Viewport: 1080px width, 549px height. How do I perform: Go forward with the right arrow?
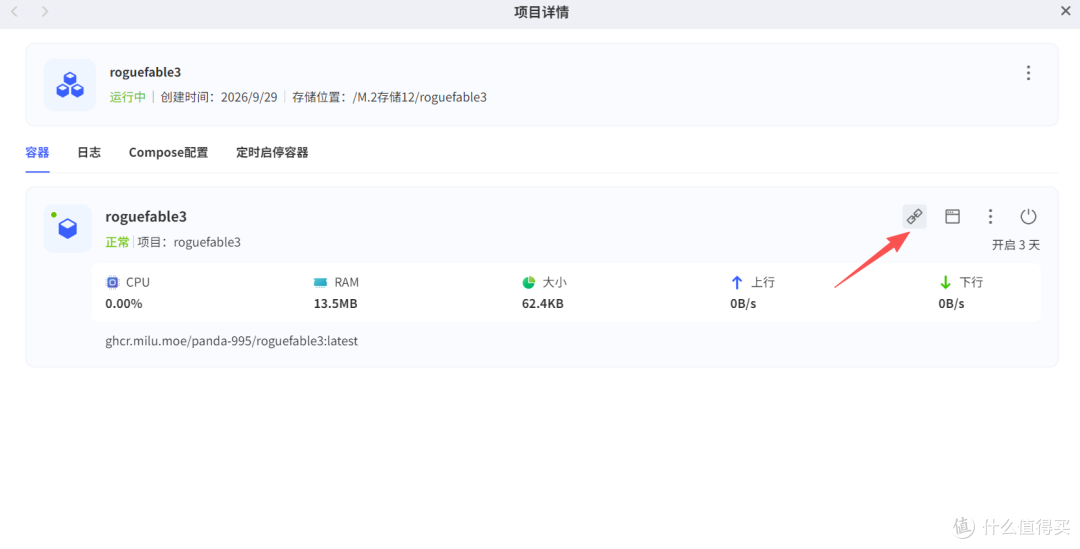[x=45, y=12]
